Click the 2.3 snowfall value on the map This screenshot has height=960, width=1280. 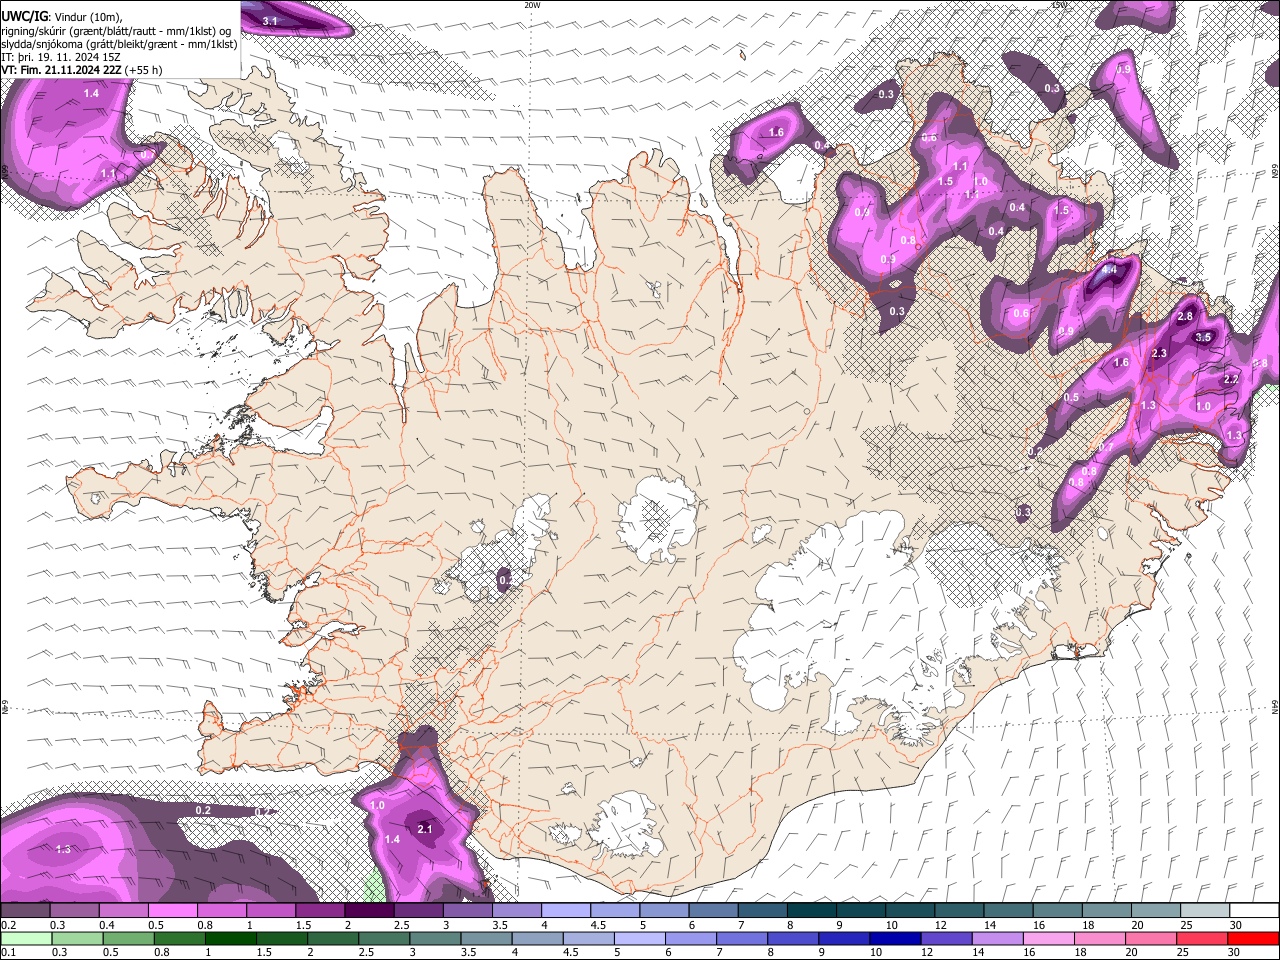click(1159, 354)
